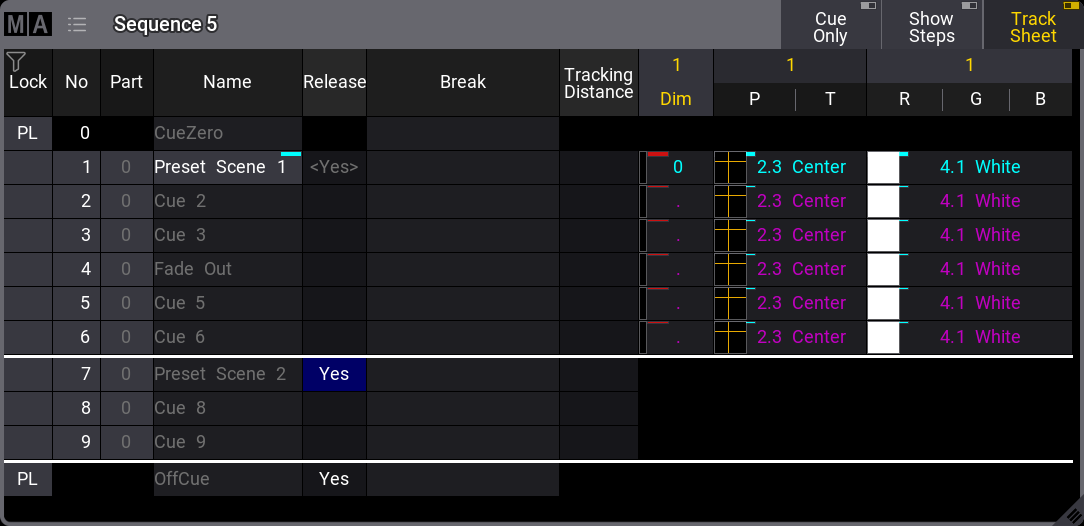Image resolution: width=1084 pixels, height=526 pixels.
Task: Disable the Track Sheet toggle
Action: pyautogui.click(x=1033, y=26)
